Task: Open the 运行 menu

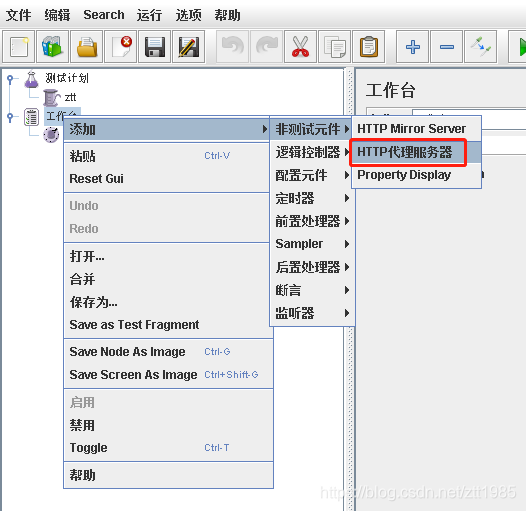Action: pyautogui.click(x=149, y=15)
